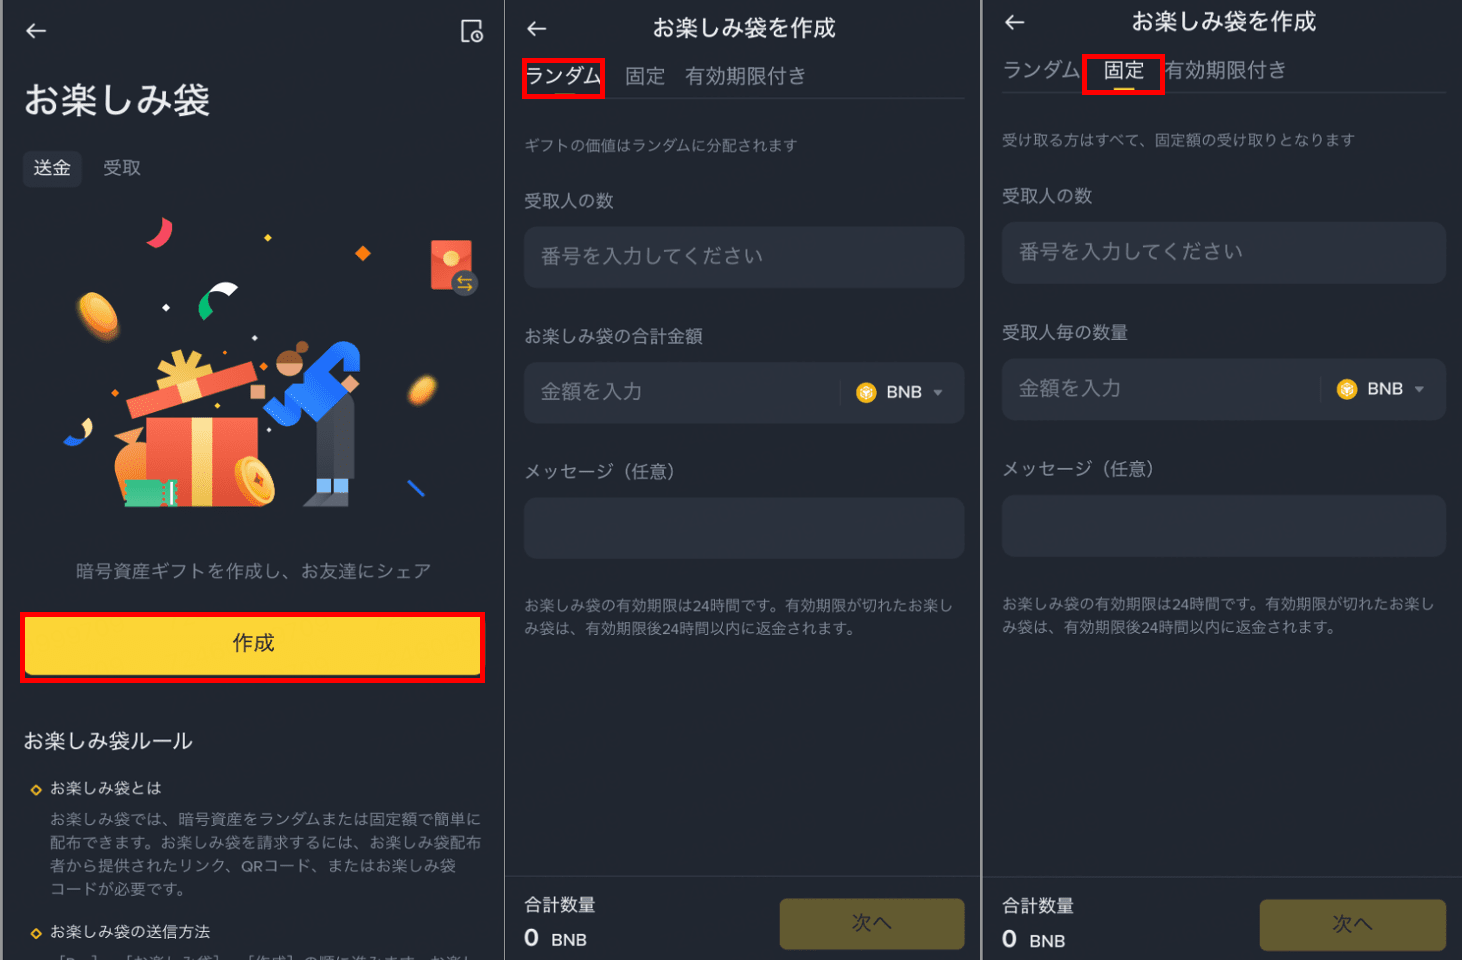Tap 次へ button on the random screen
The width and height of the screenshot is (1462, 960).
coord(872,923)
